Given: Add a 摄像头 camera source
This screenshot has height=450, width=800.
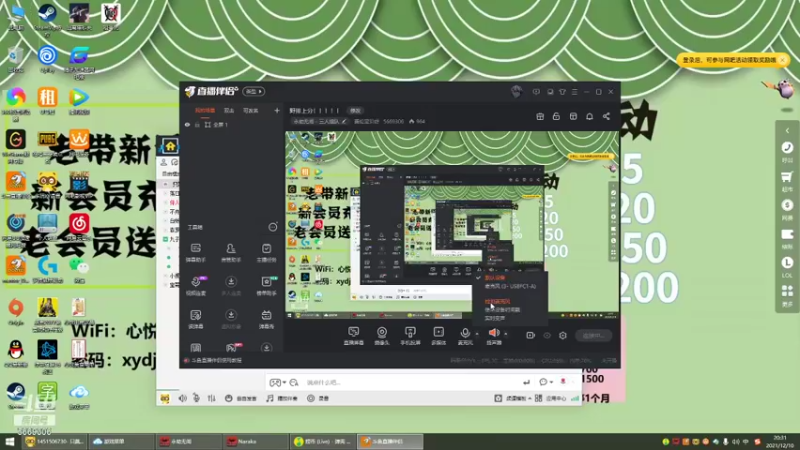Looking at the screenshot, I should click(382, 336).
